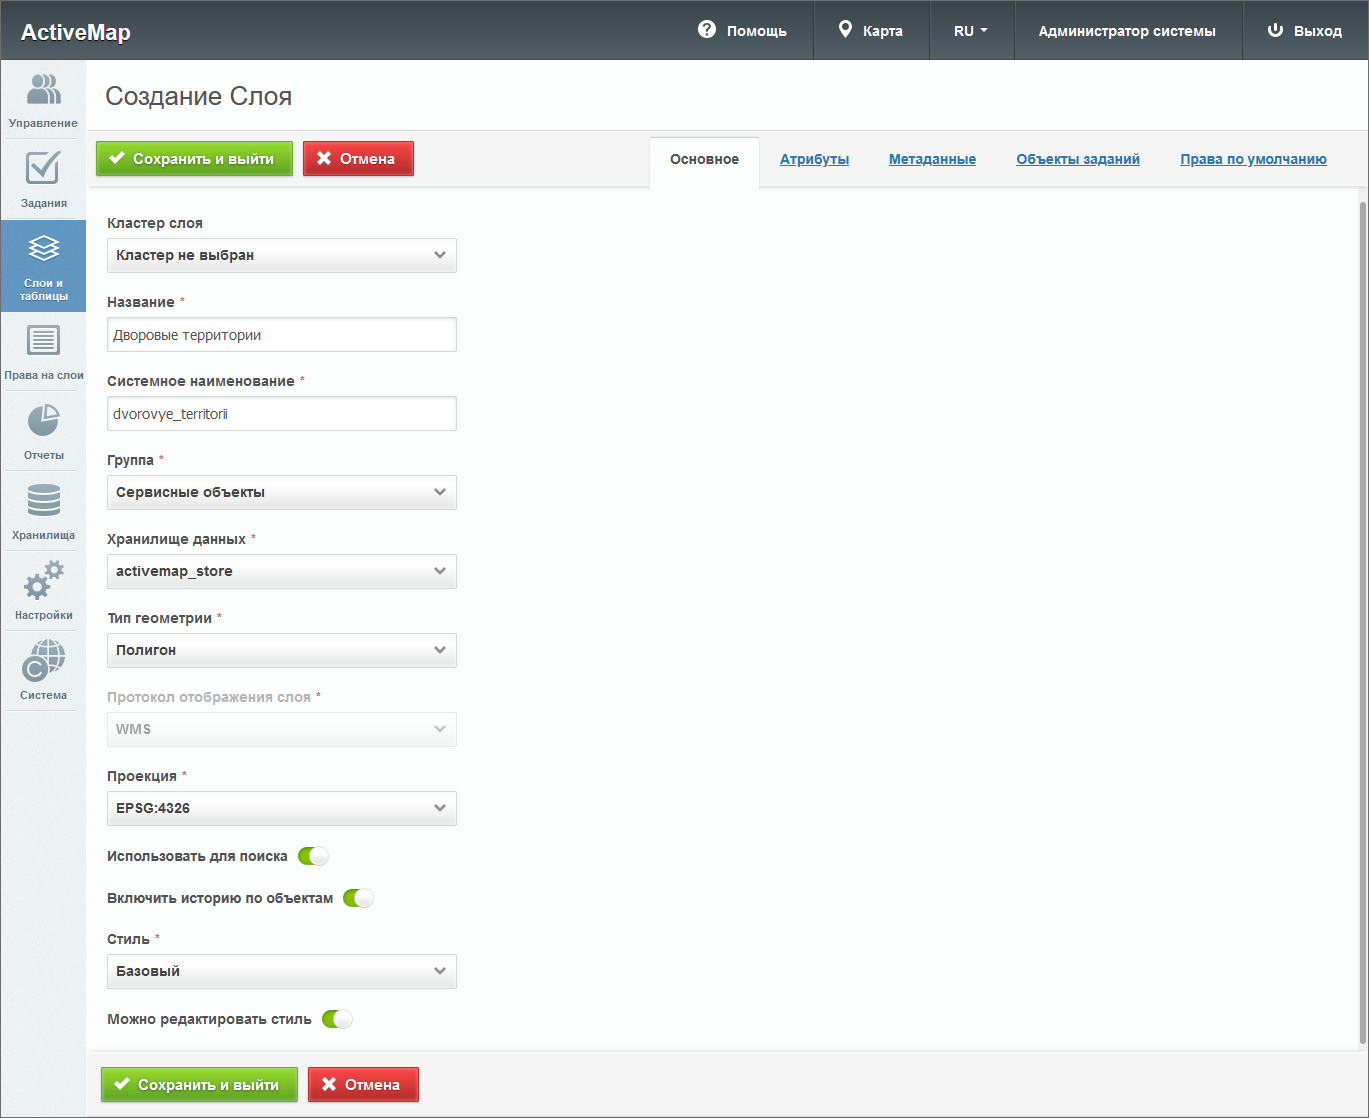The image size is (1369, 1118).
Task: Open the Настройки gears icon
Action: click(43, 580)
